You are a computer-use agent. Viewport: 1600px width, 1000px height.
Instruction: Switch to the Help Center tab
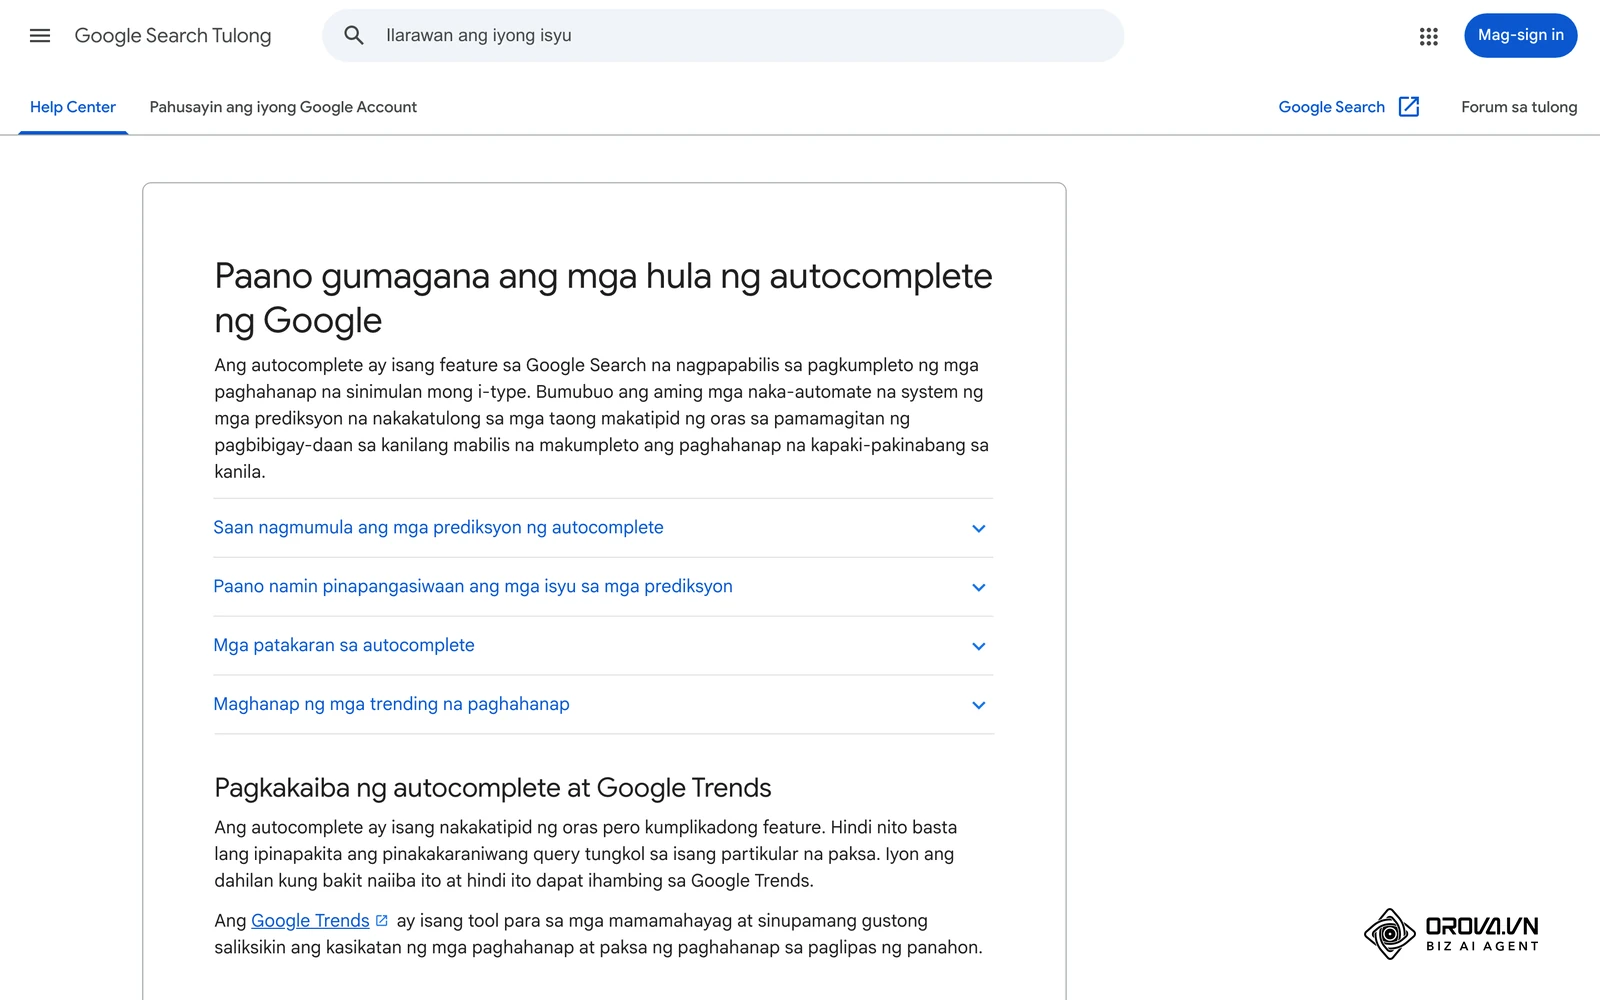click(x=73, y=107)
